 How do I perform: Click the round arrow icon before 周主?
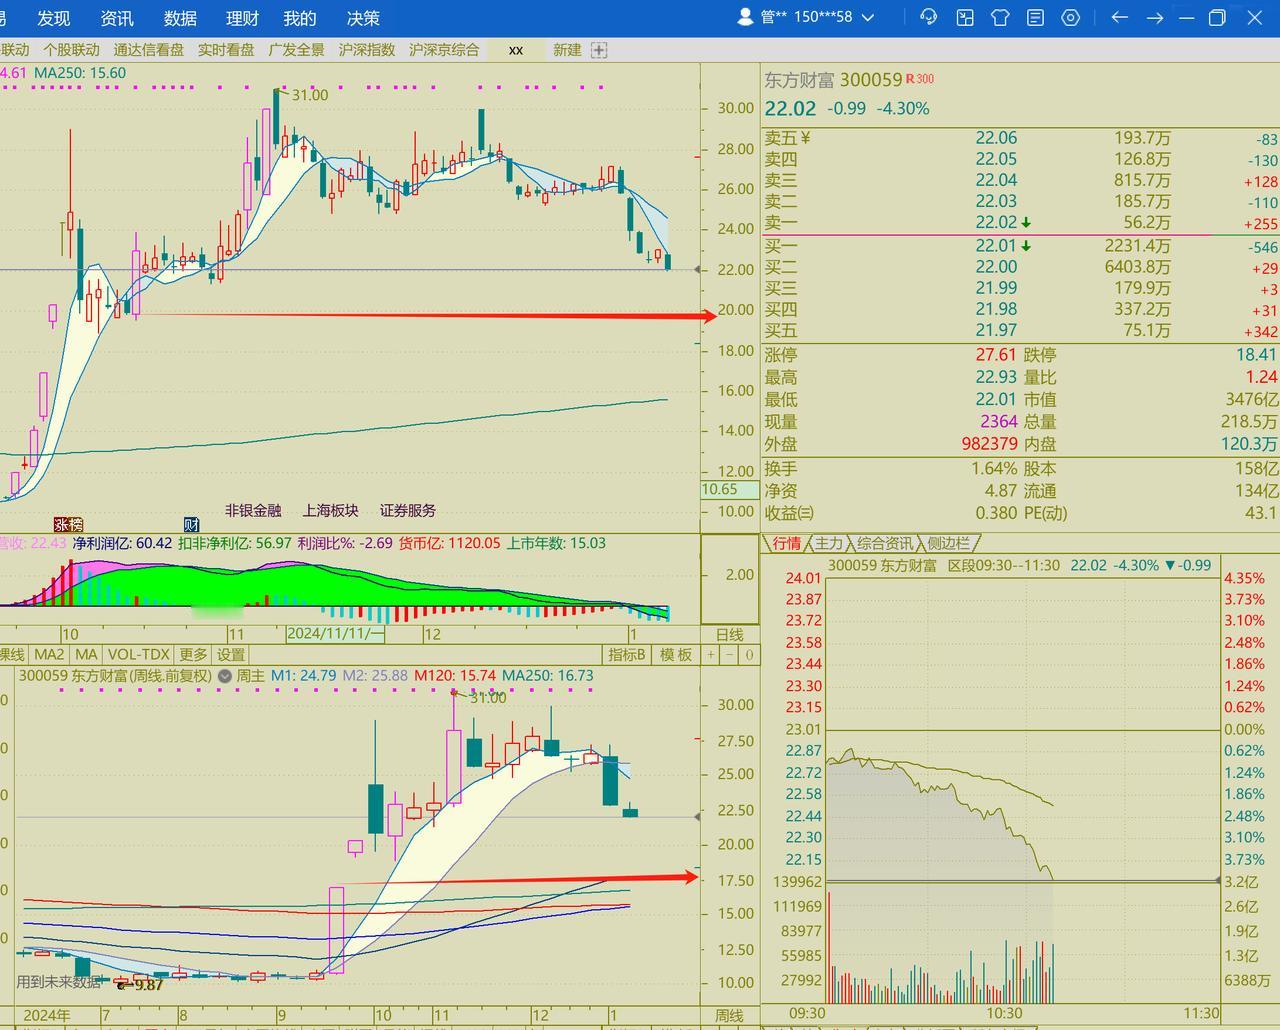point(225,676)
